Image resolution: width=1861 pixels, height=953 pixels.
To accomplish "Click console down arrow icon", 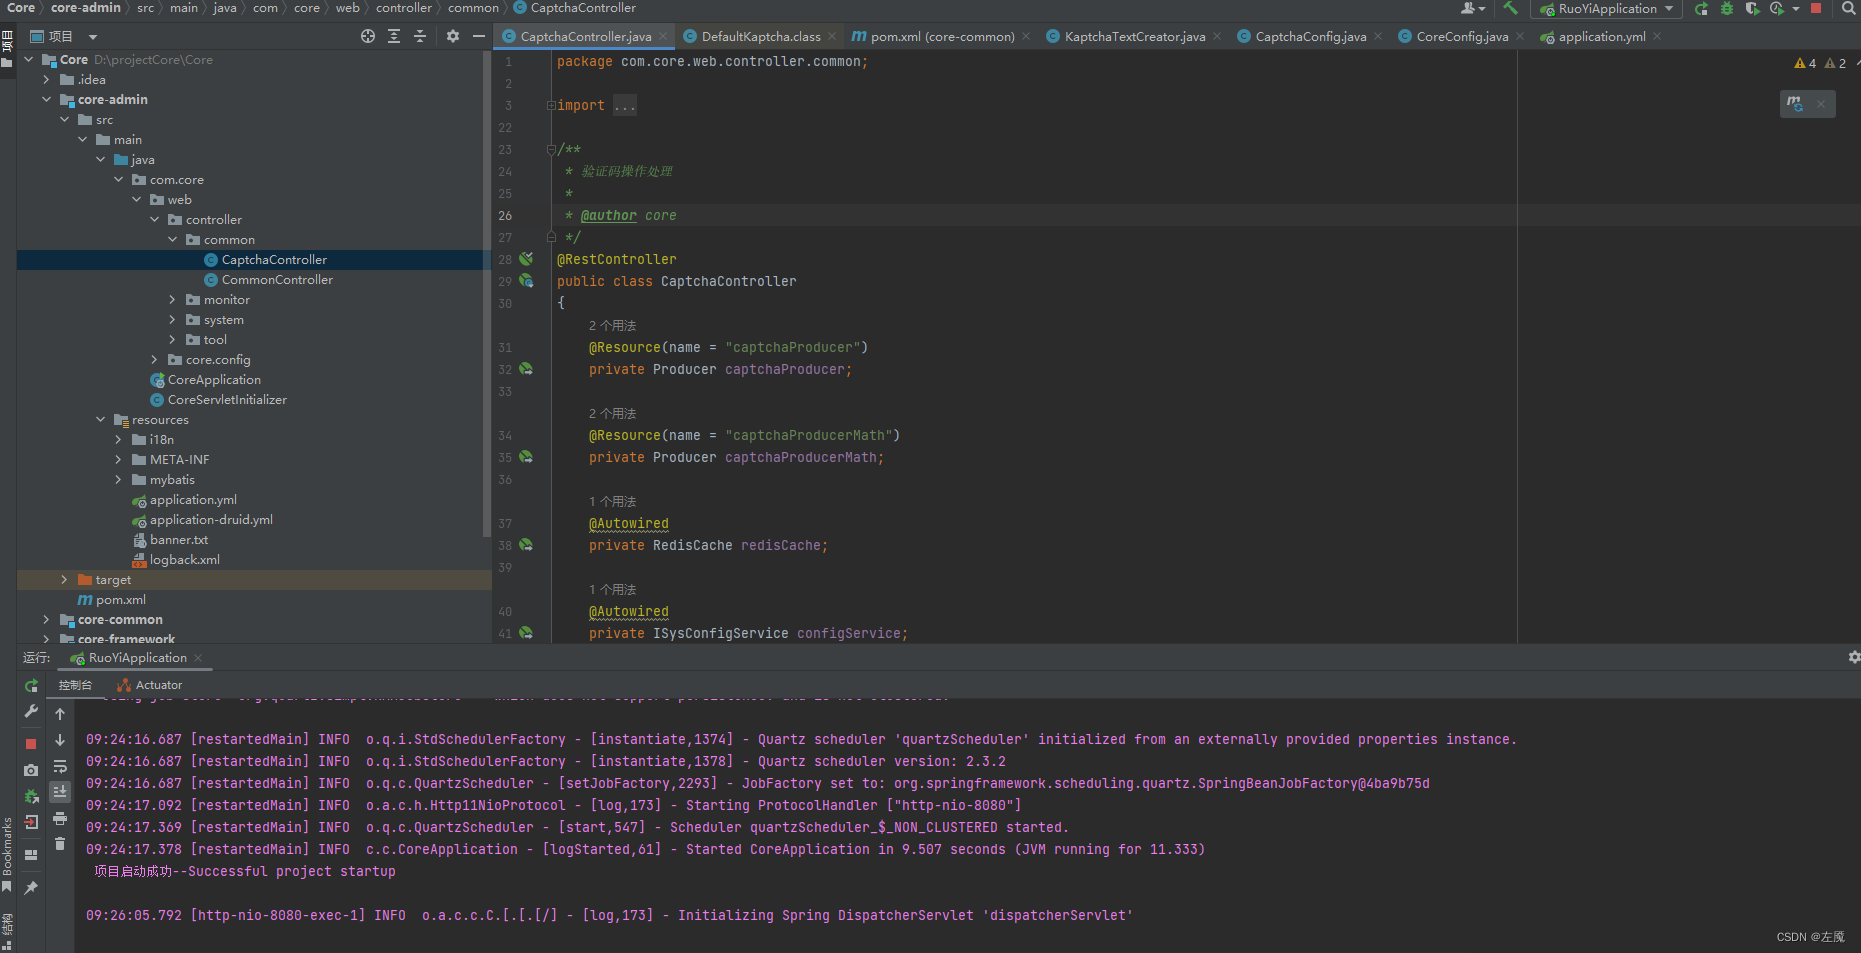I will click(x=60, y=740).
